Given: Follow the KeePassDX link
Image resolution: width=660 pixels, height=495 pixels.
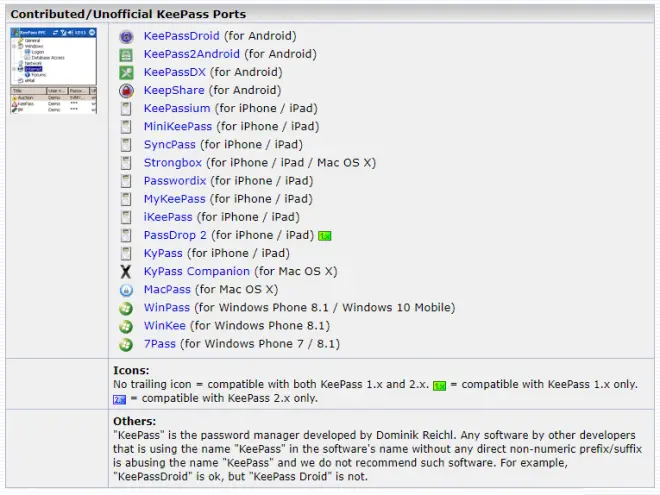Looking at the screenshot, I should pos(175,72).
